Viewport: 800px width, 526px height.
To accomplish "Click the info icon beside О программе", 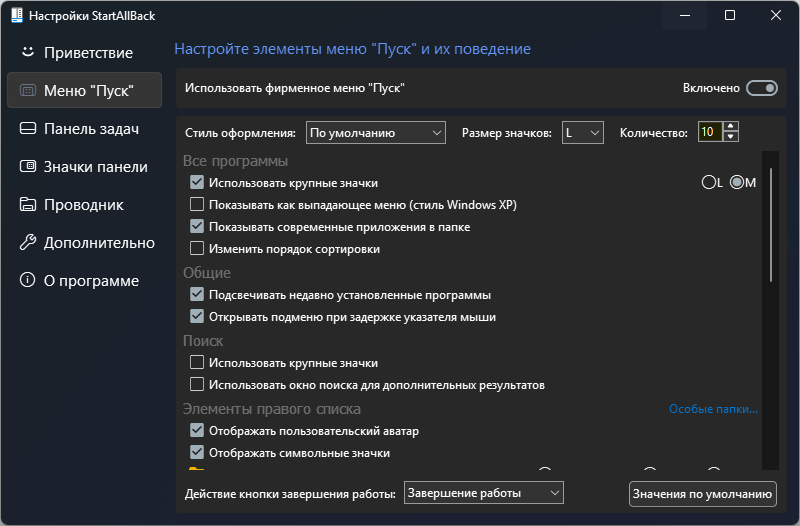I will (x=28, y=281).
